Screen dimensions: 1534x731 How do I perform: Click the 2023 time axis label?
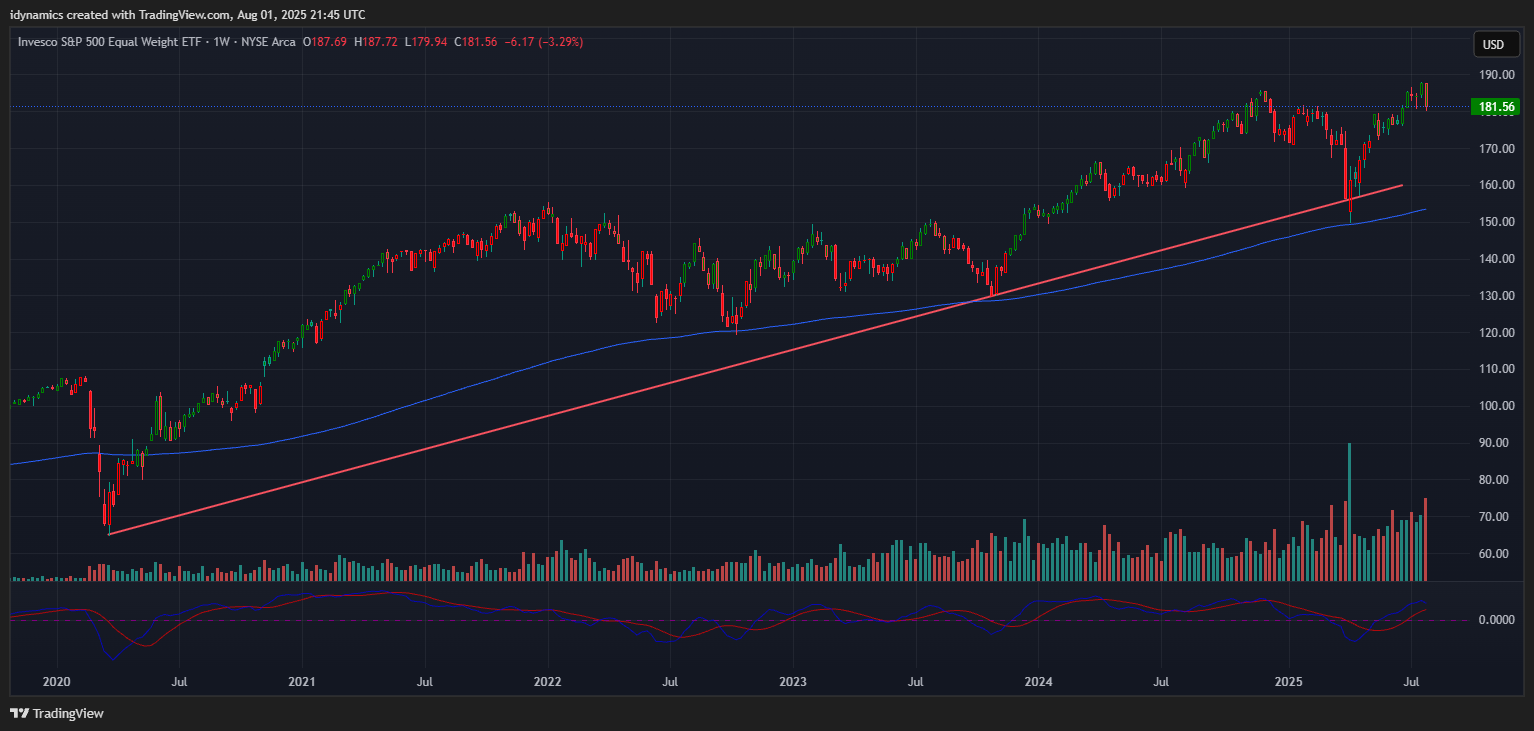793,682
